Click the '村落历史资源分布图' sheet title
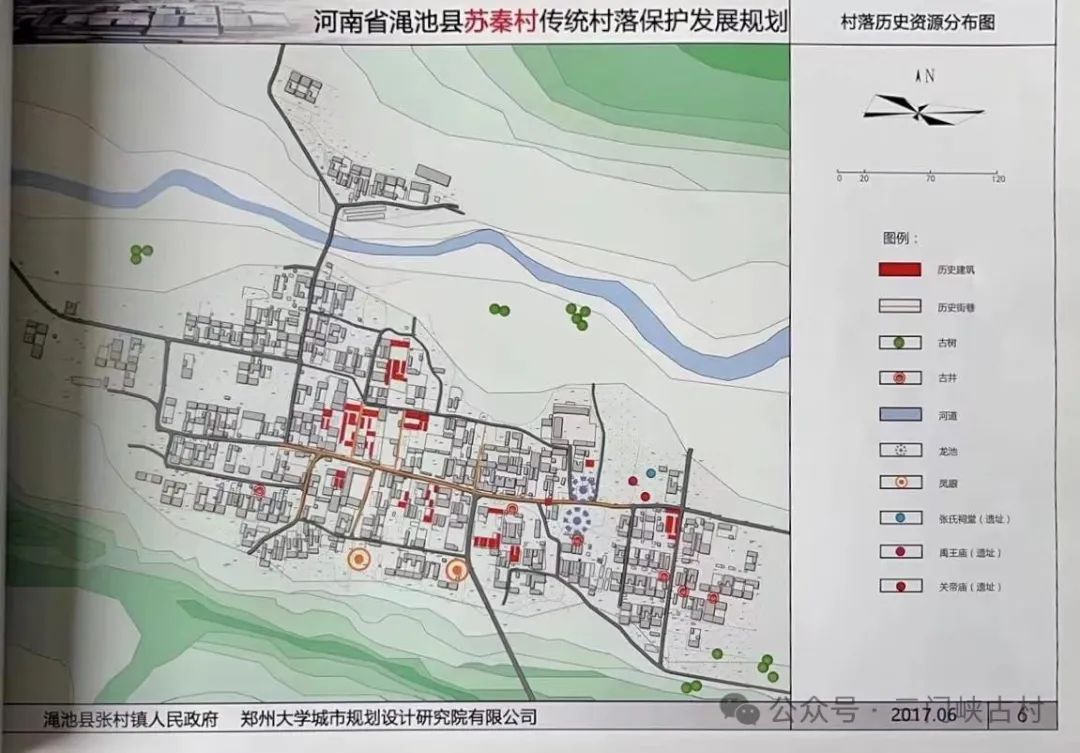Image resolution: width=1080 pixels, height=753 pixels. (917, 22)
